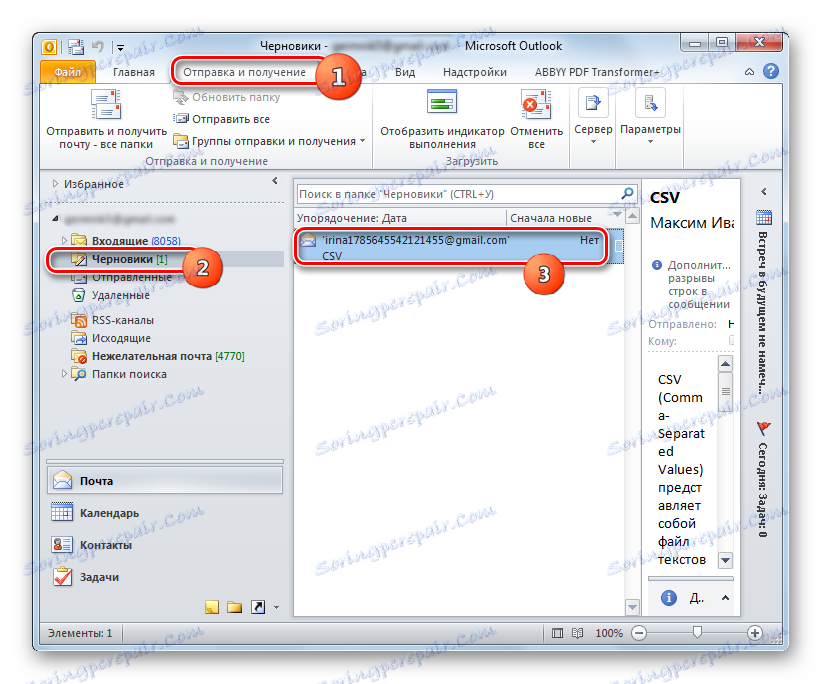Click the flag icon in To-Do bar

[764, 428]
